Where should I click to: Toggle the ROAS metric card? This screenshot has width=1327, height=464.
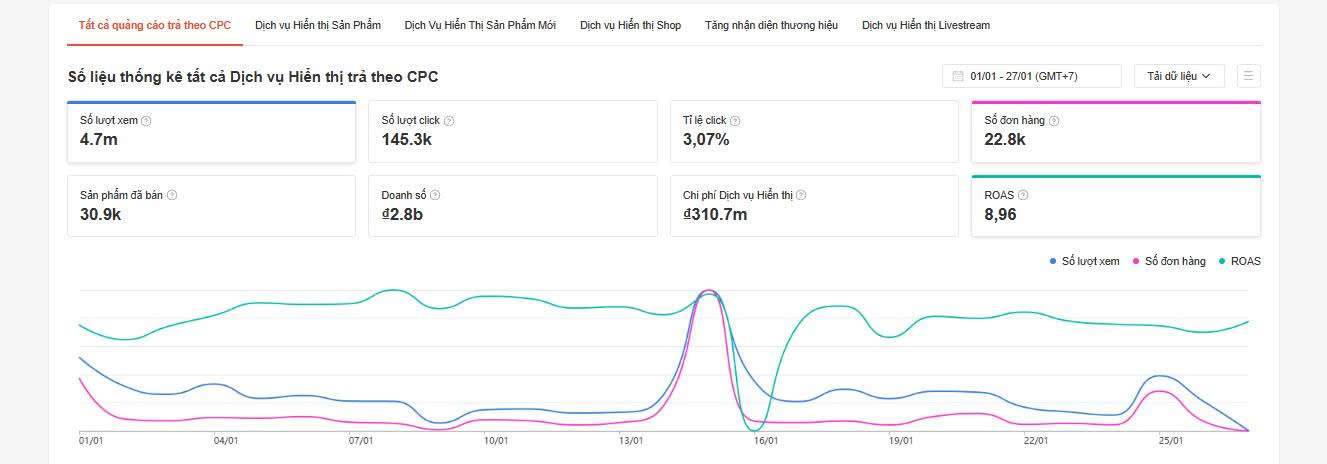pyautogui.click(x=1115, y=207)
